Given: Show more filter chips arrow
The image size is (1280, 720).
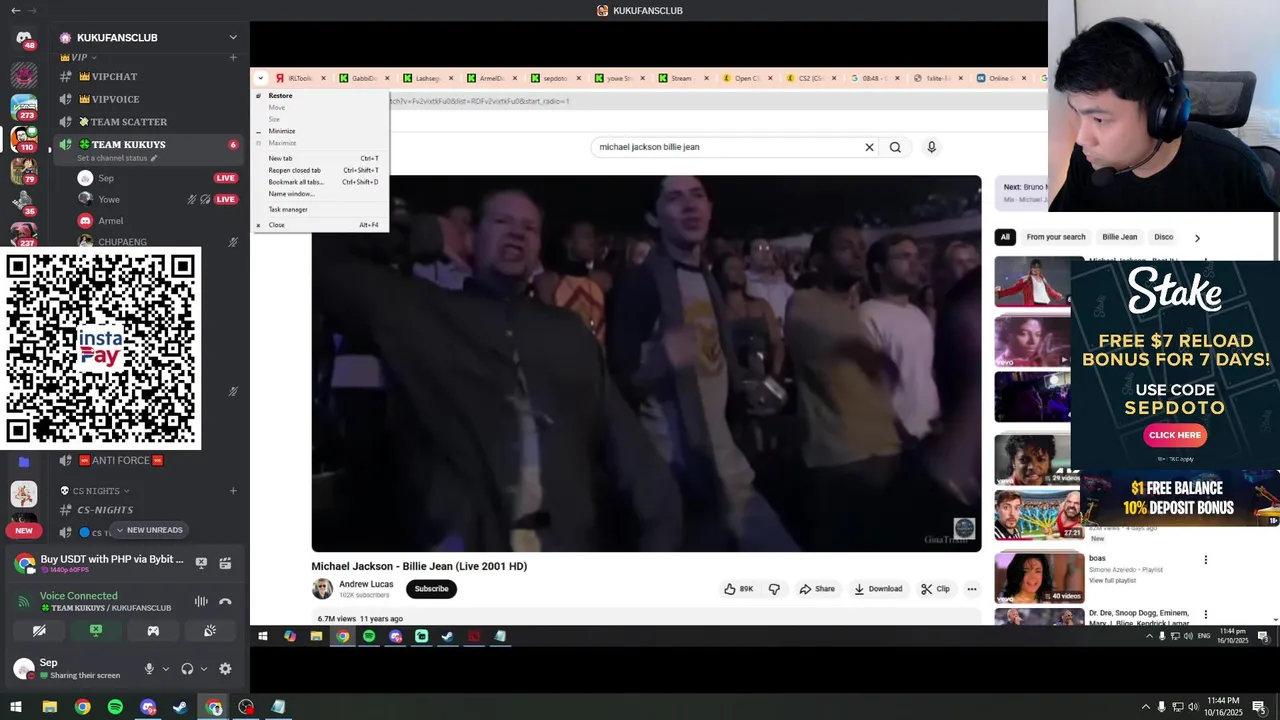Looking at the screenshot, I should 1197,238.
